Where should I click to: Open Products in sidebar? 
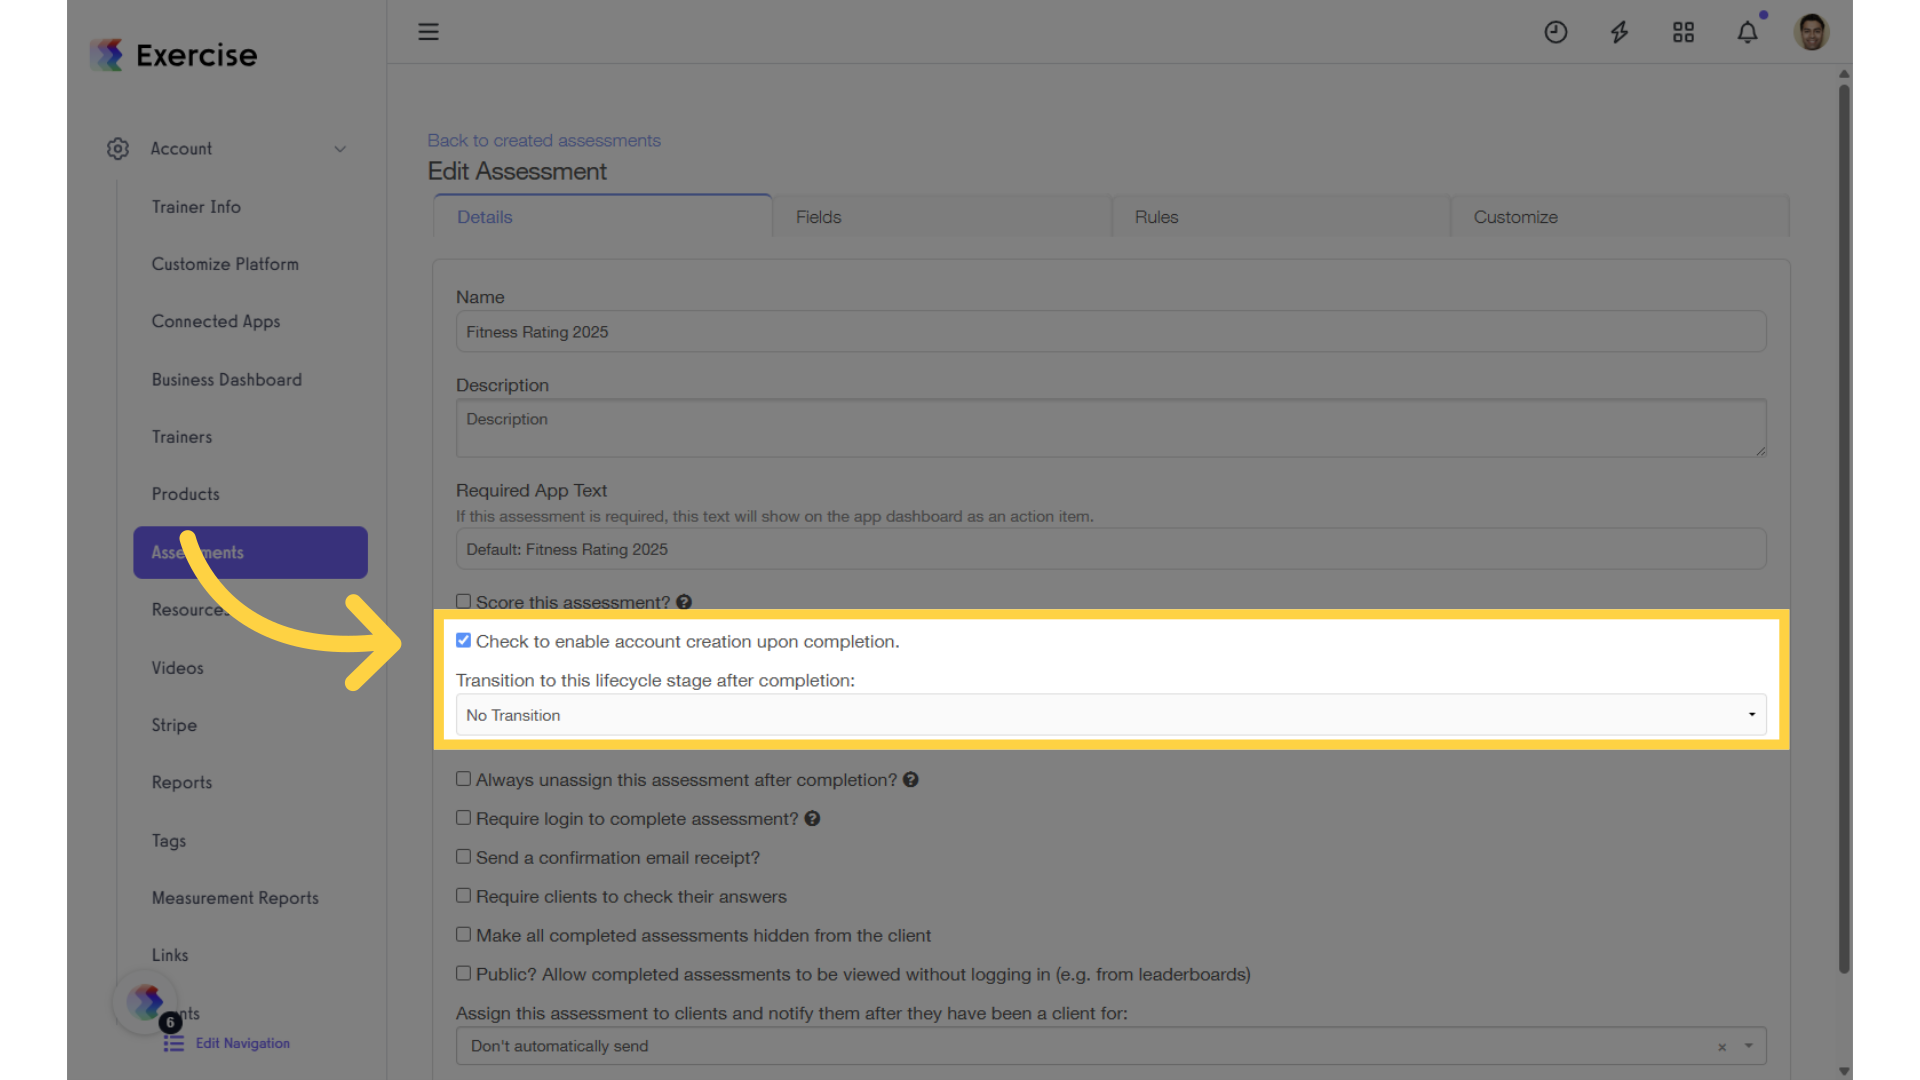(185, 494)
